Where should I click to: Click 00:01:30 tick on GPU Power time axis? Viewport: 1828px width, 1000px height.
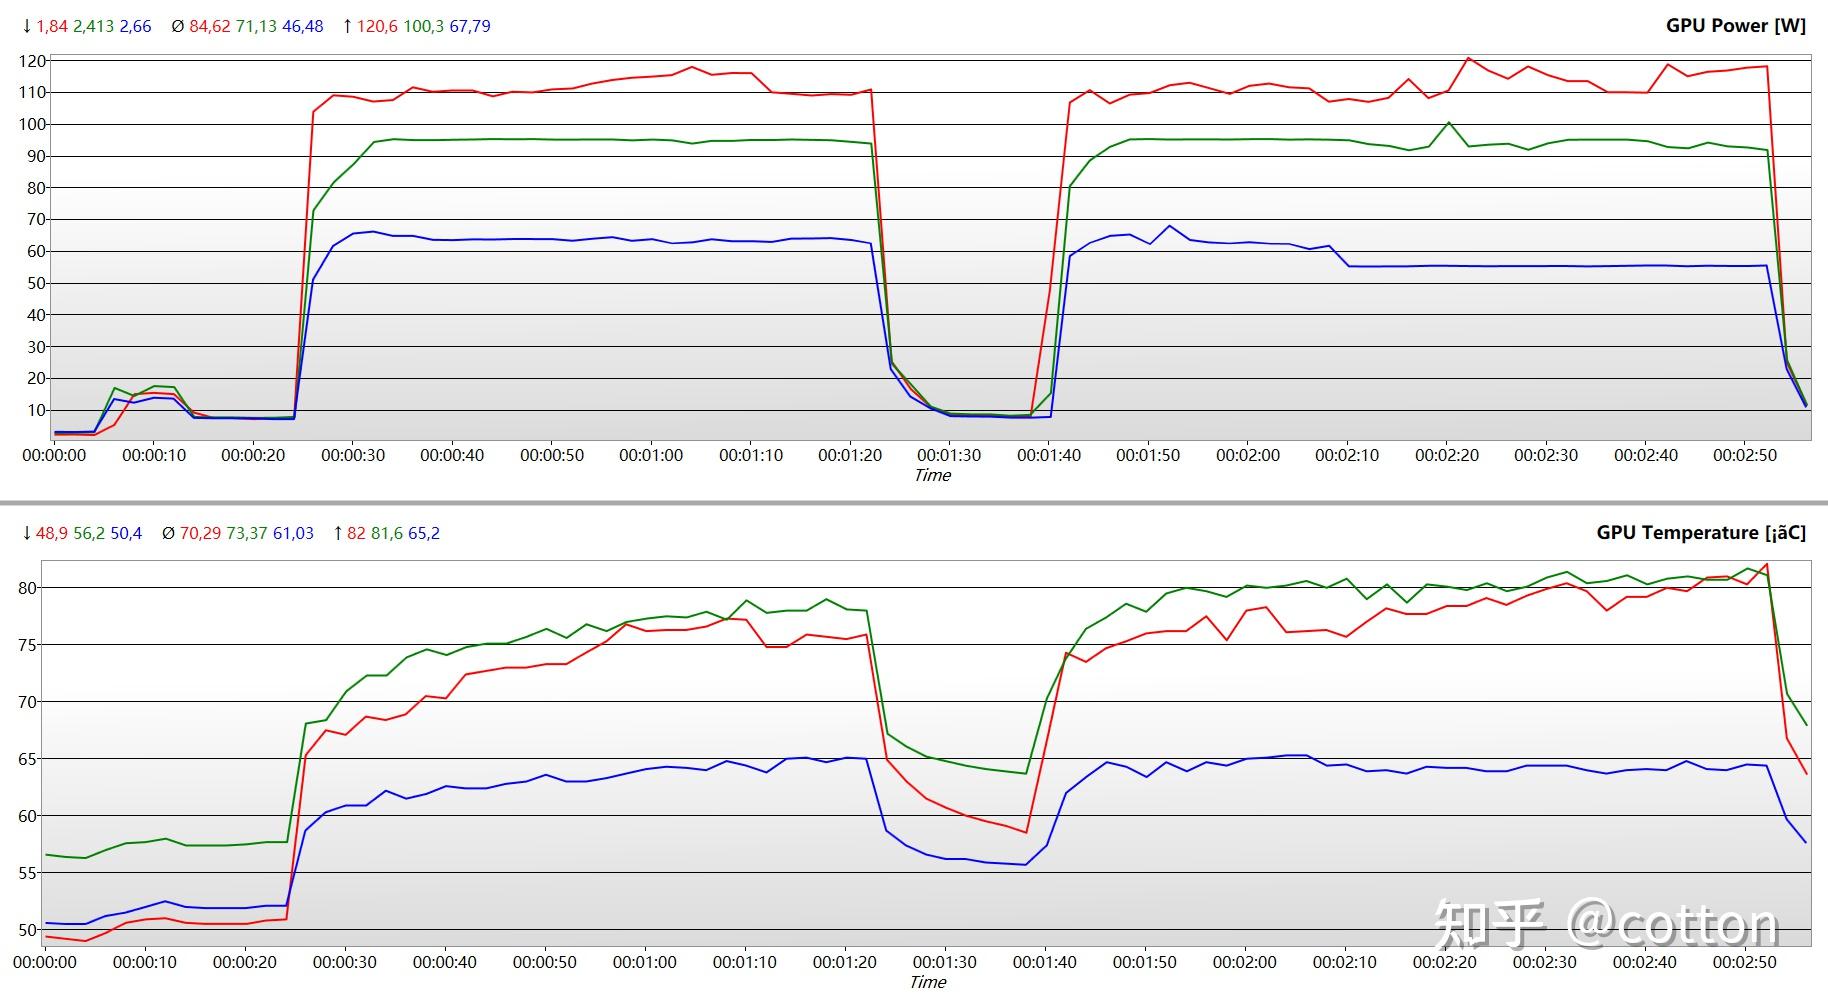[949, 456]
